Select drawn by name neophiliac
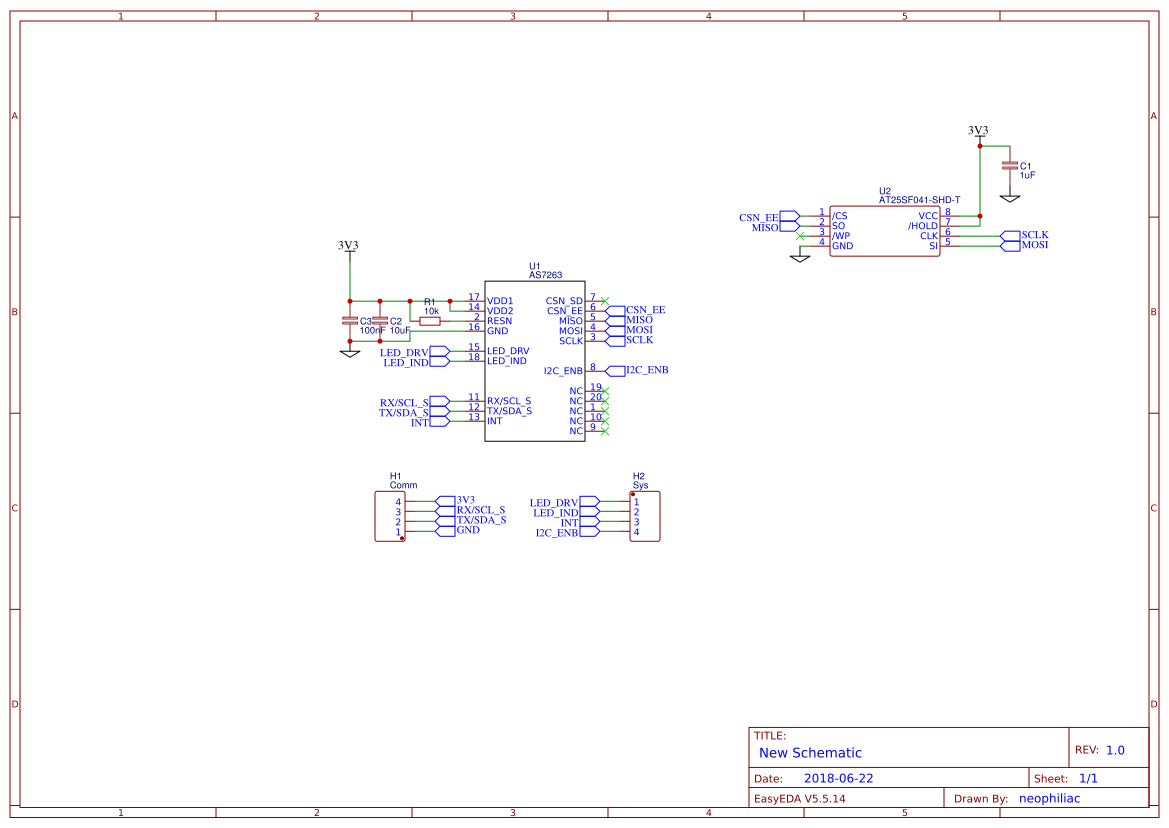The height and width of the screenshot is (828, 1169). pos(1050,798)
